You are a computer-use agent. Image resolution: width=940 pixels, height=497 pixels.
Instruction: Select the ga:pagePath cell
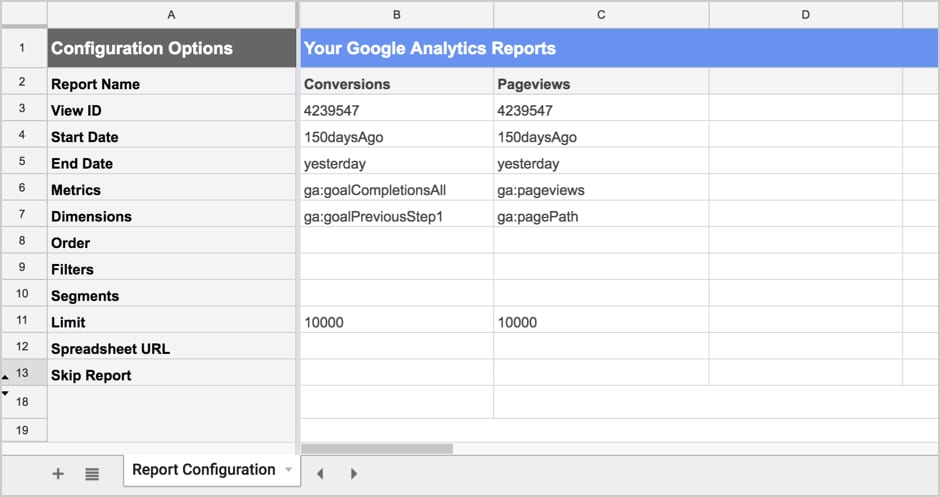(x=601, y=214)
